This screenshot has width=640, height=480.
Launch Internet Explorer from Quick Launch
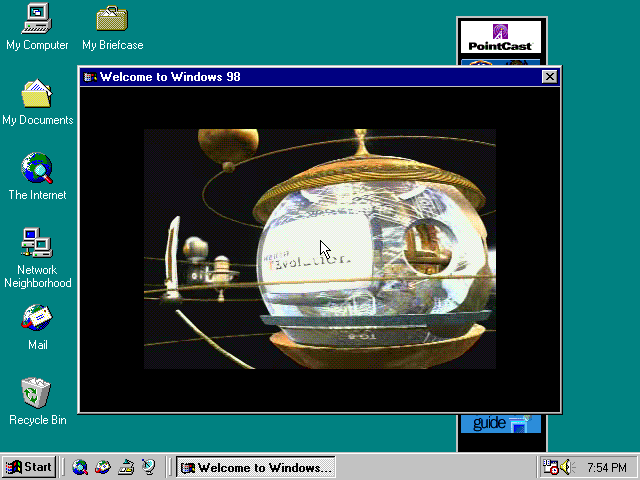[x=80, y=467]
